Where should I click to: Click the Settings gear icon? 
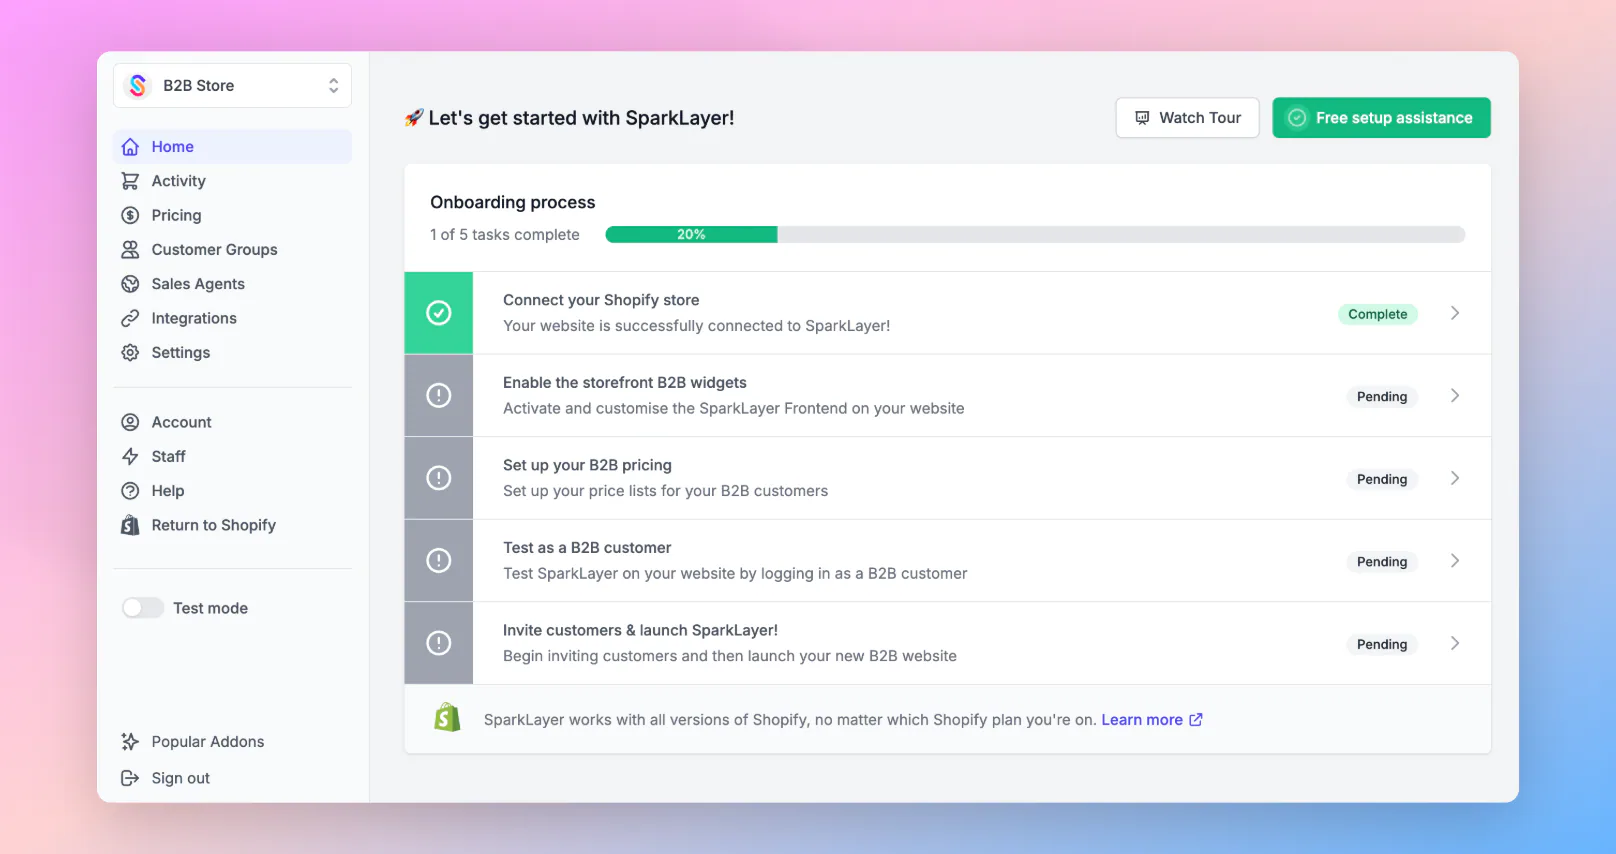pos(130,353)
